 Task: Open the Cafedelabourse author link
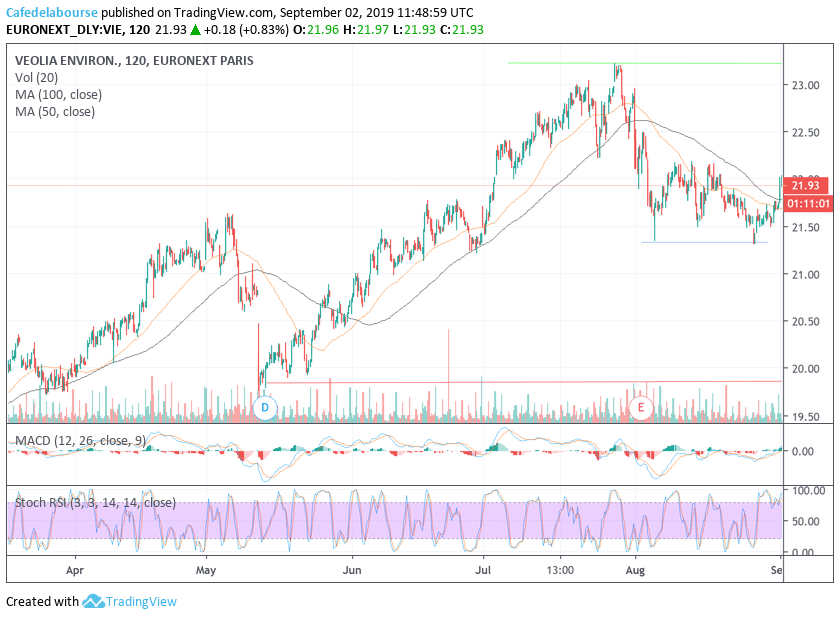coord(51,12)
